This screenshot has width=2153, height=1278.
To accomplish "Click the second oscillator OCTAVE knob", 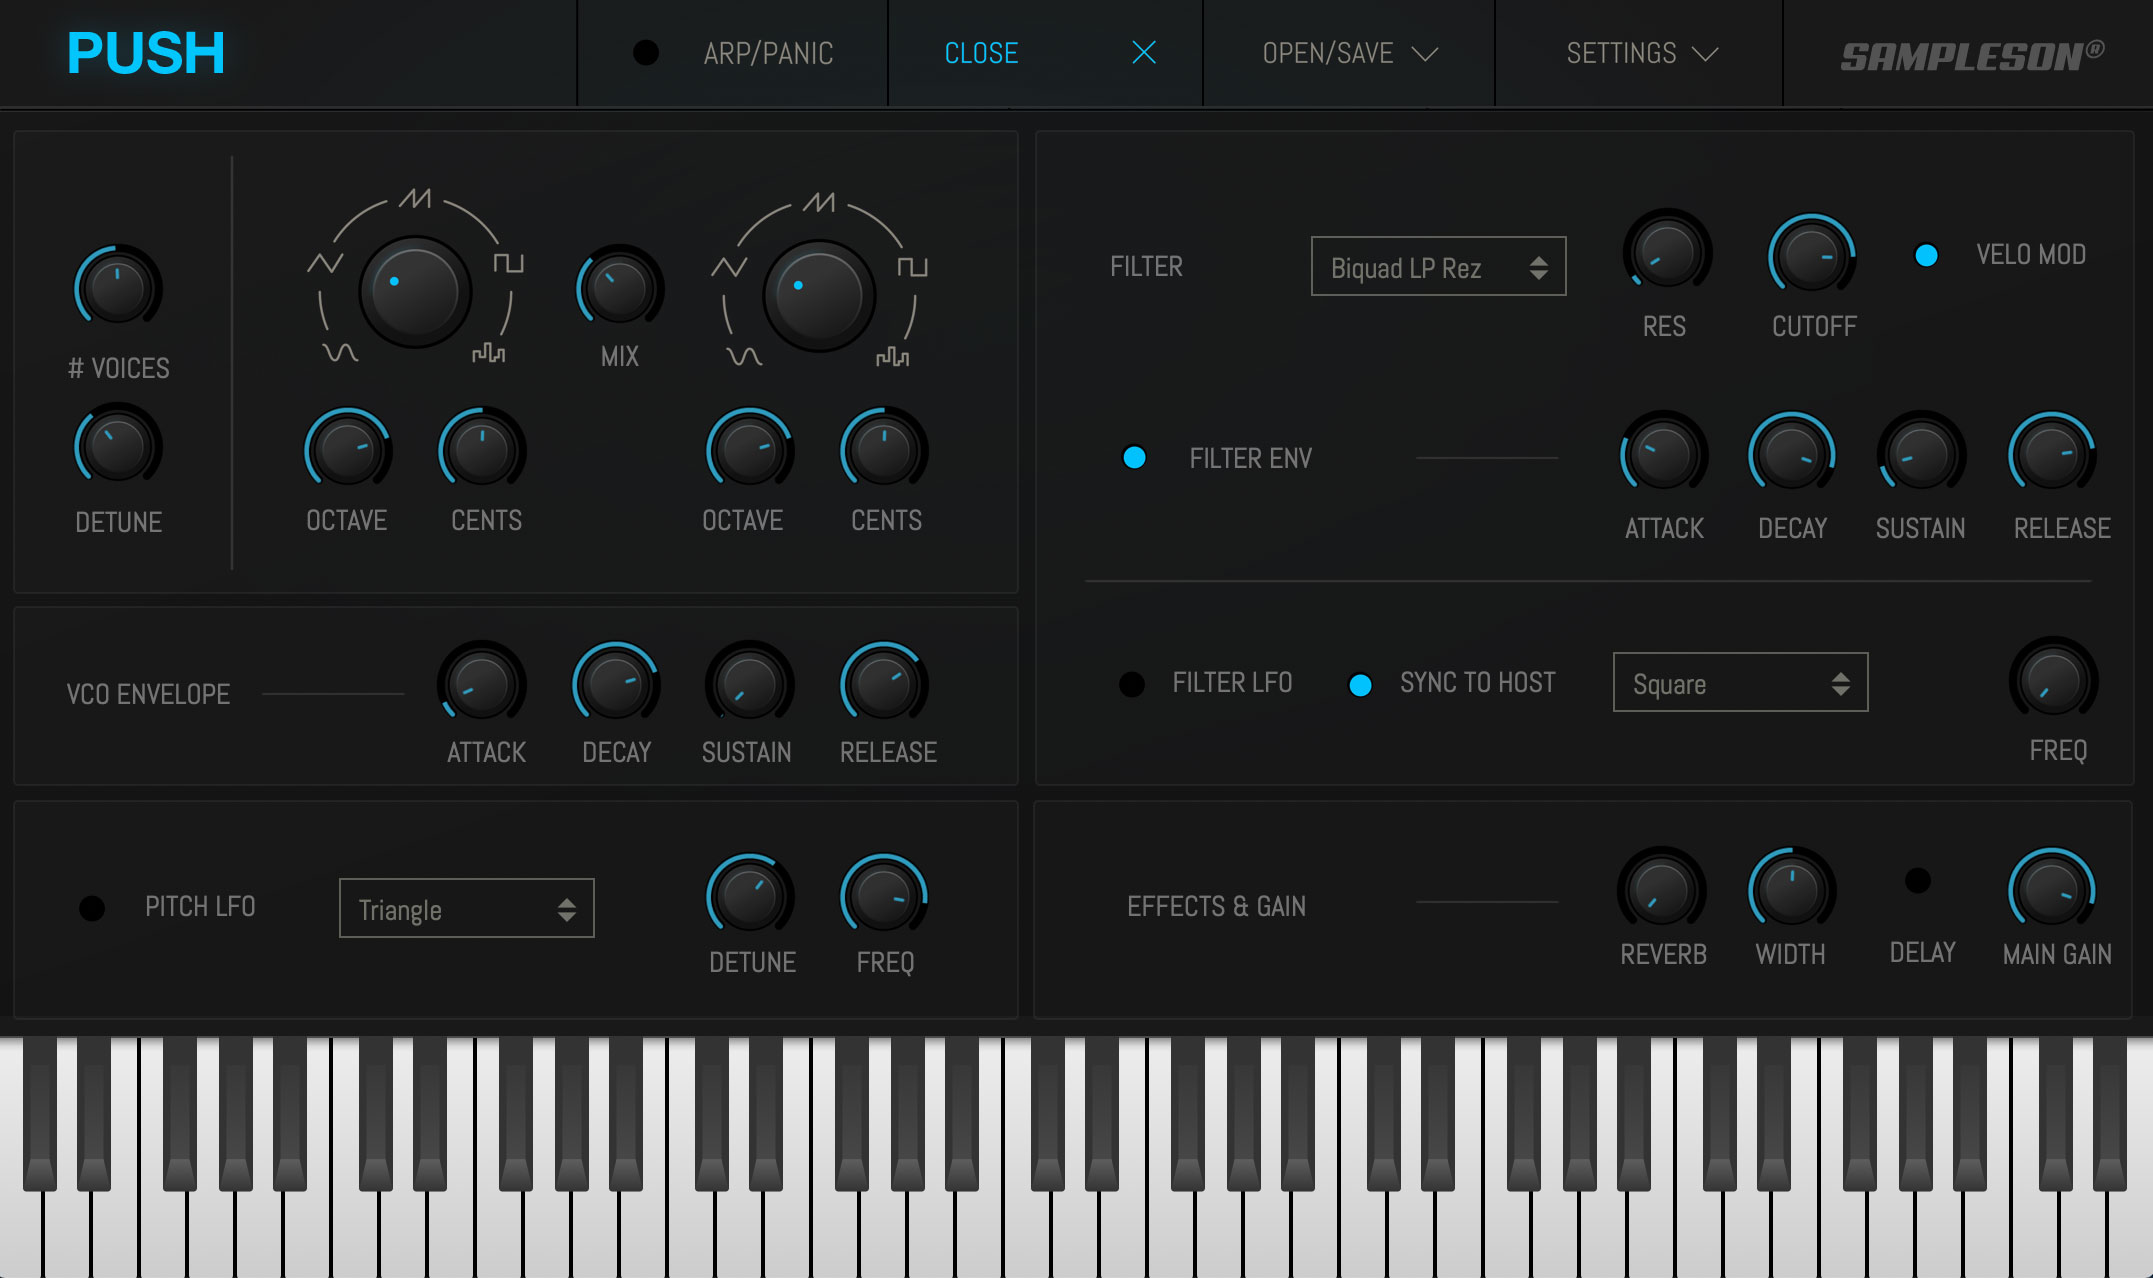I will pyautogui.click(x=750, y=450).
